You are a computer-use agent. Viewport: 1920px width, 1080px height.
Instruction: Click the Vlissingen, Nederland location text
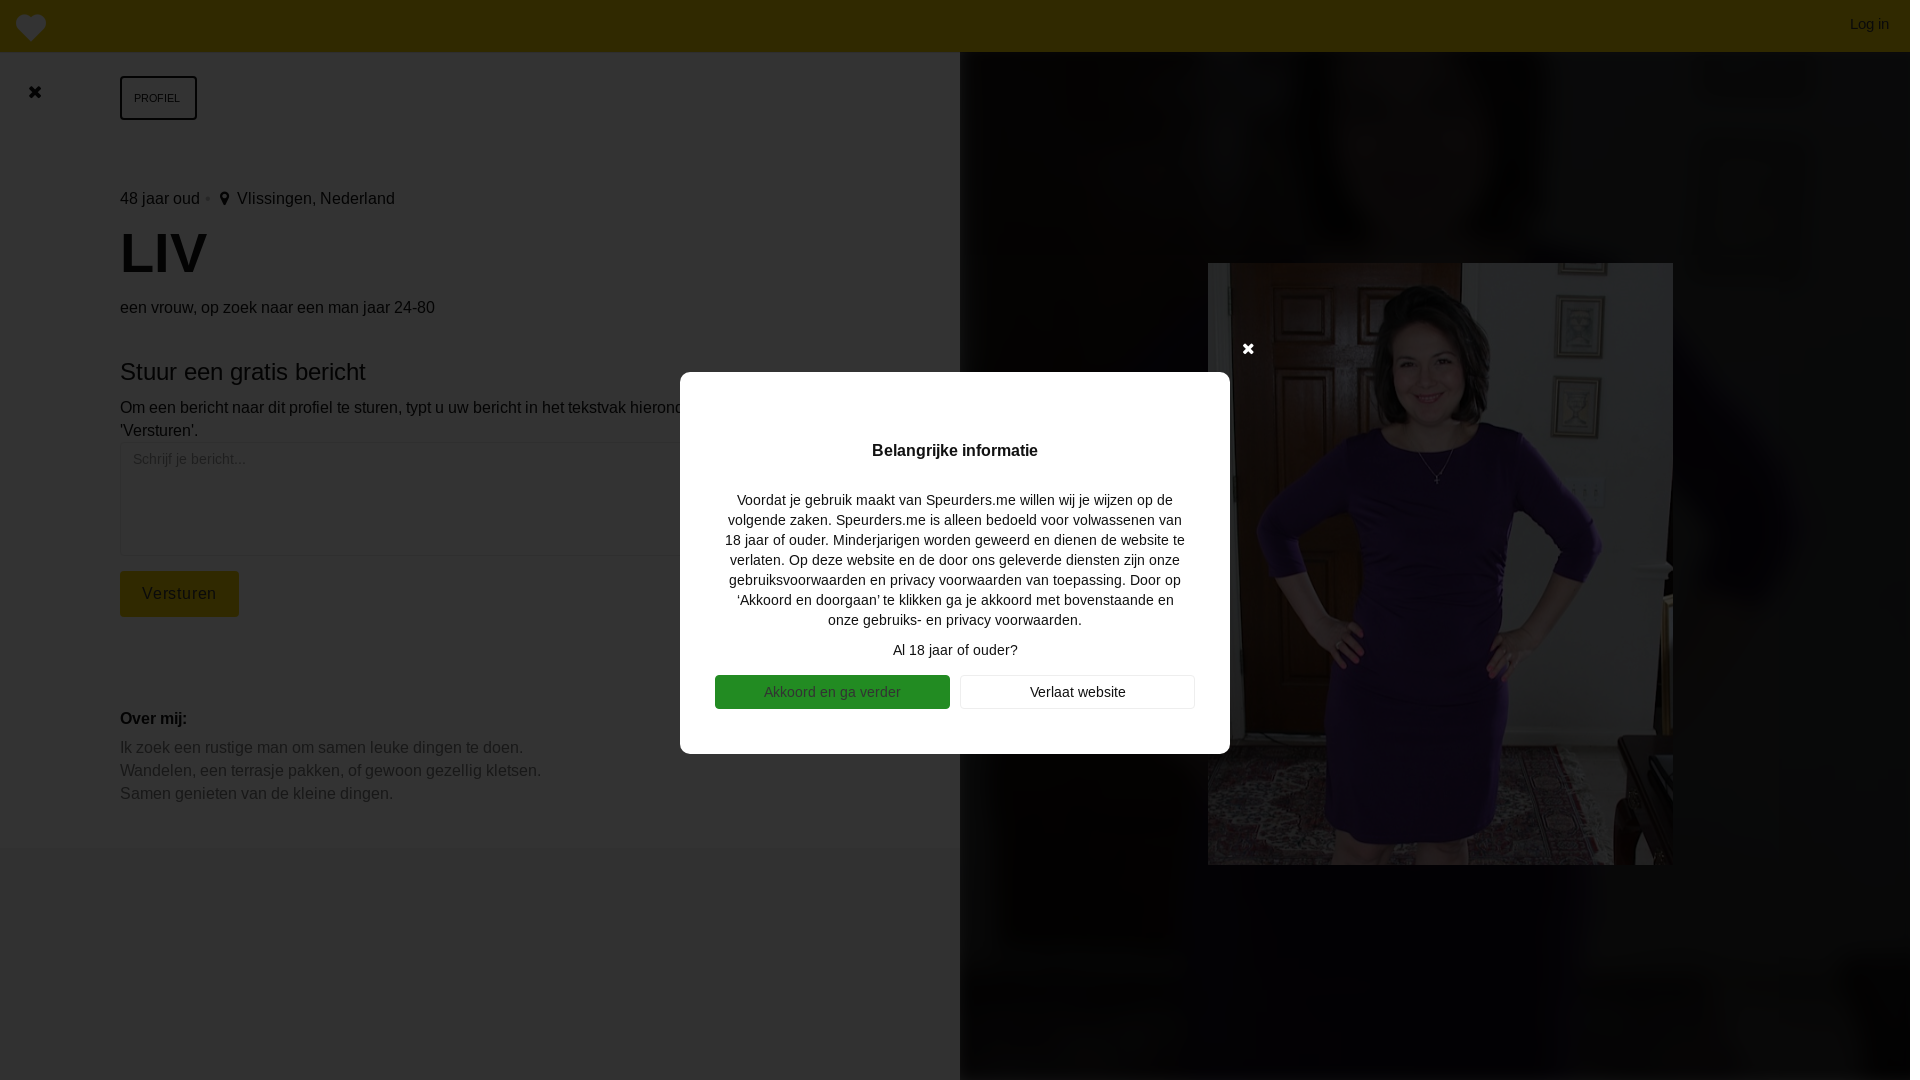pos(316,199)
